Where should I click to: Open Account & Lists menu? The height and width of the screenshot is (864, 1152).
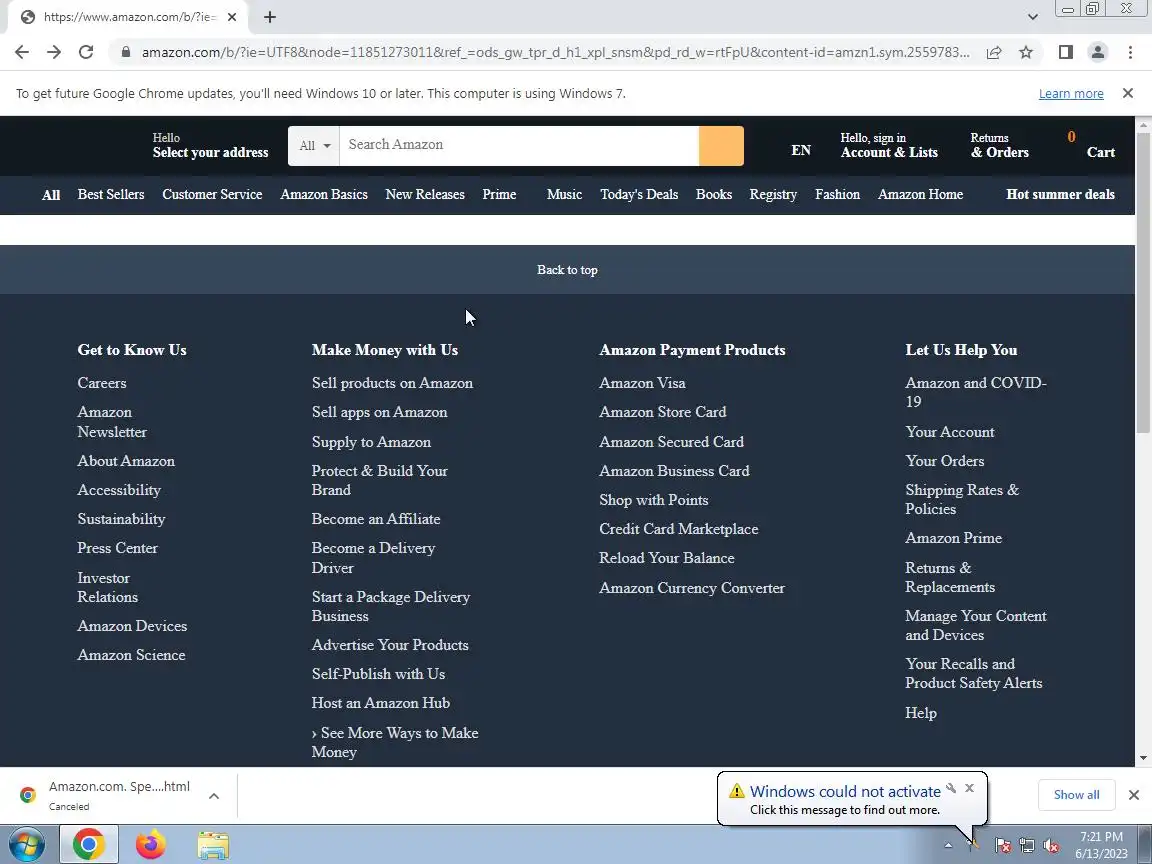coord(889,145)
